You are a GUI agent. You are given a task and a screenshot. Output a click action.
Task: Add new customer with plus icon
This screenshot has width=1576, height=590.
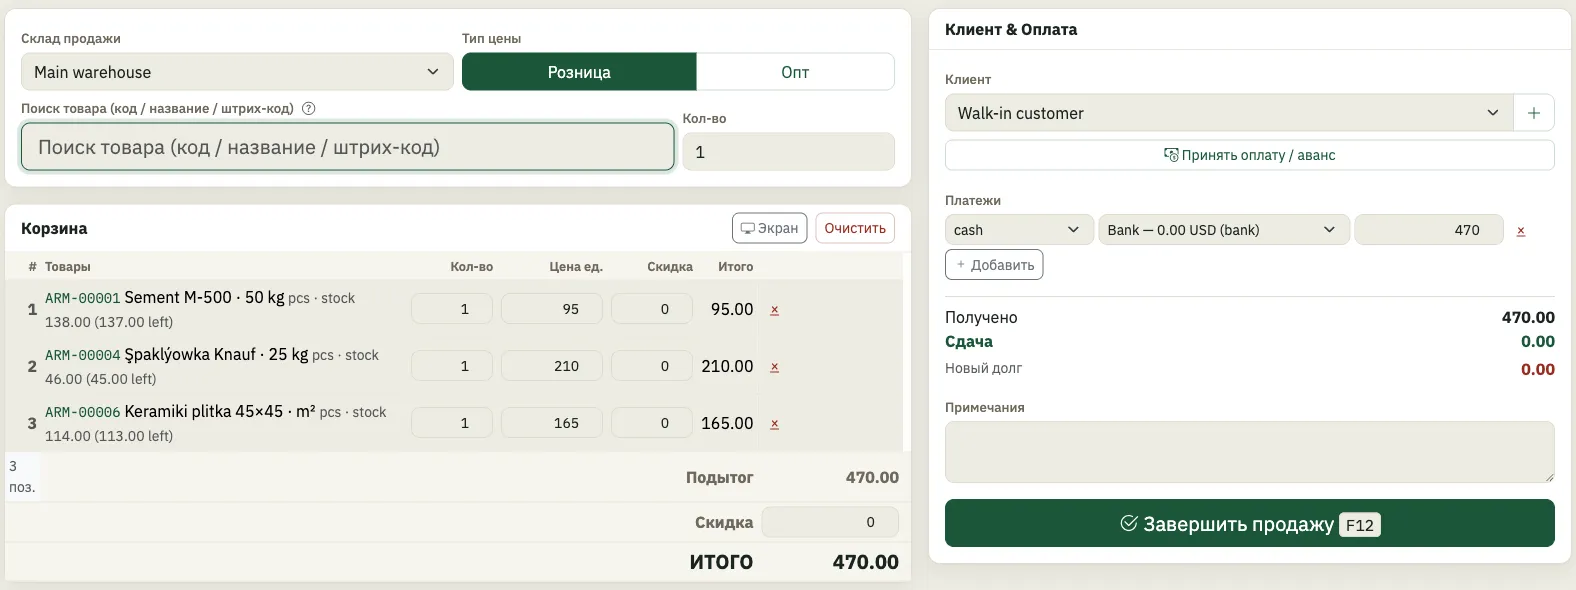pos(1534,113)
